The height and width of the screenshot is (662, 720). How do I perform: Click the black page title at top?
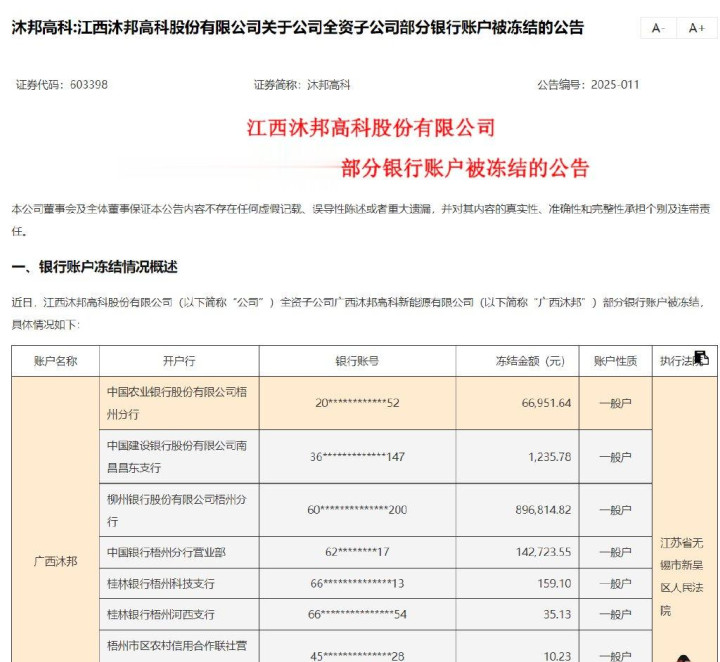(x=298, y=28)
